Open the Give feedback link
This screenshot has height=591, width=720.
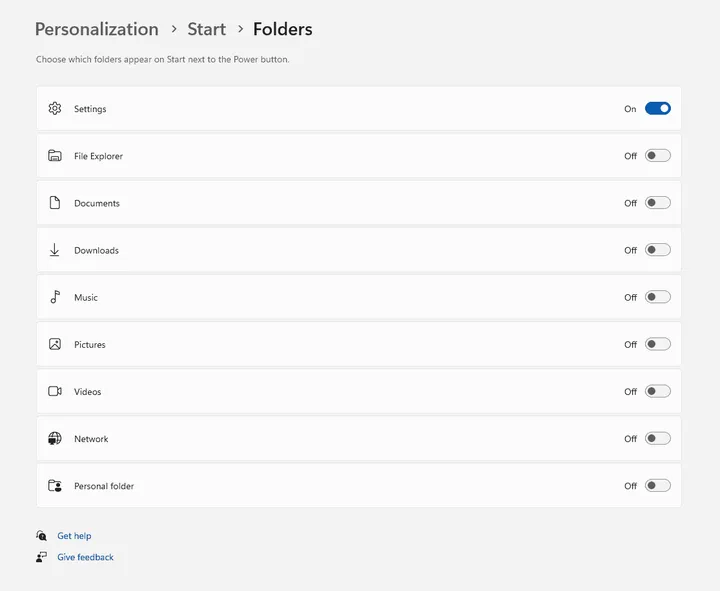(85, 557)
